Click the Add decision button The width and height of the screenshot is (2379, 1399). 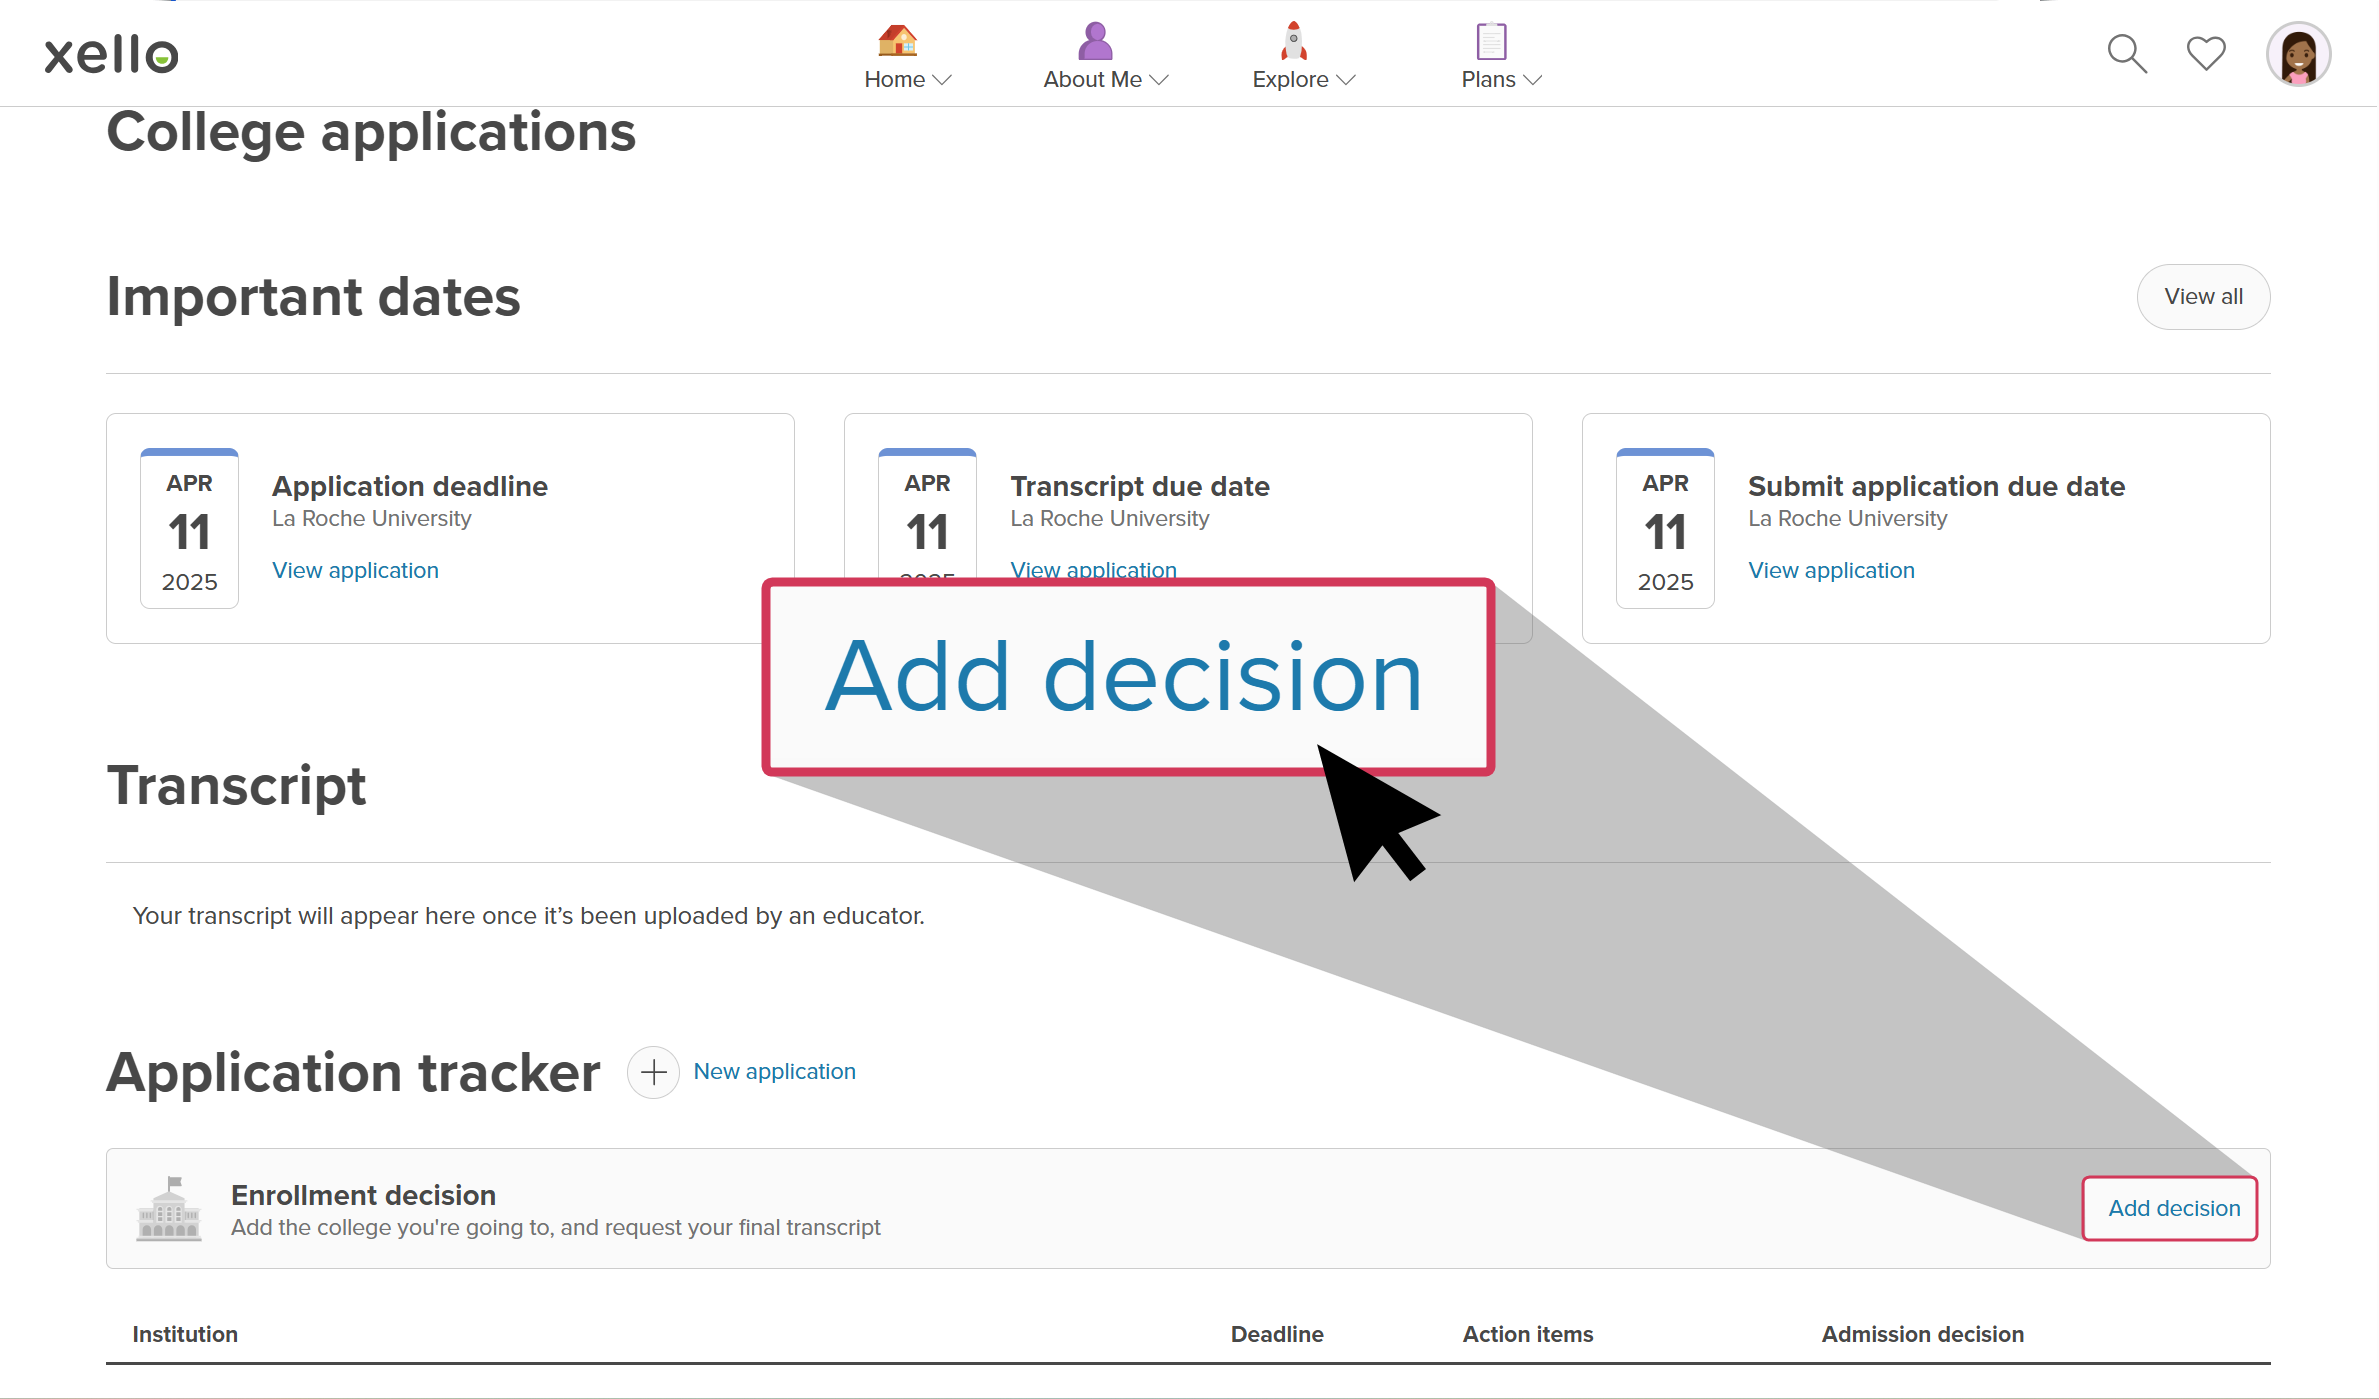(x=2169, y=1207)
